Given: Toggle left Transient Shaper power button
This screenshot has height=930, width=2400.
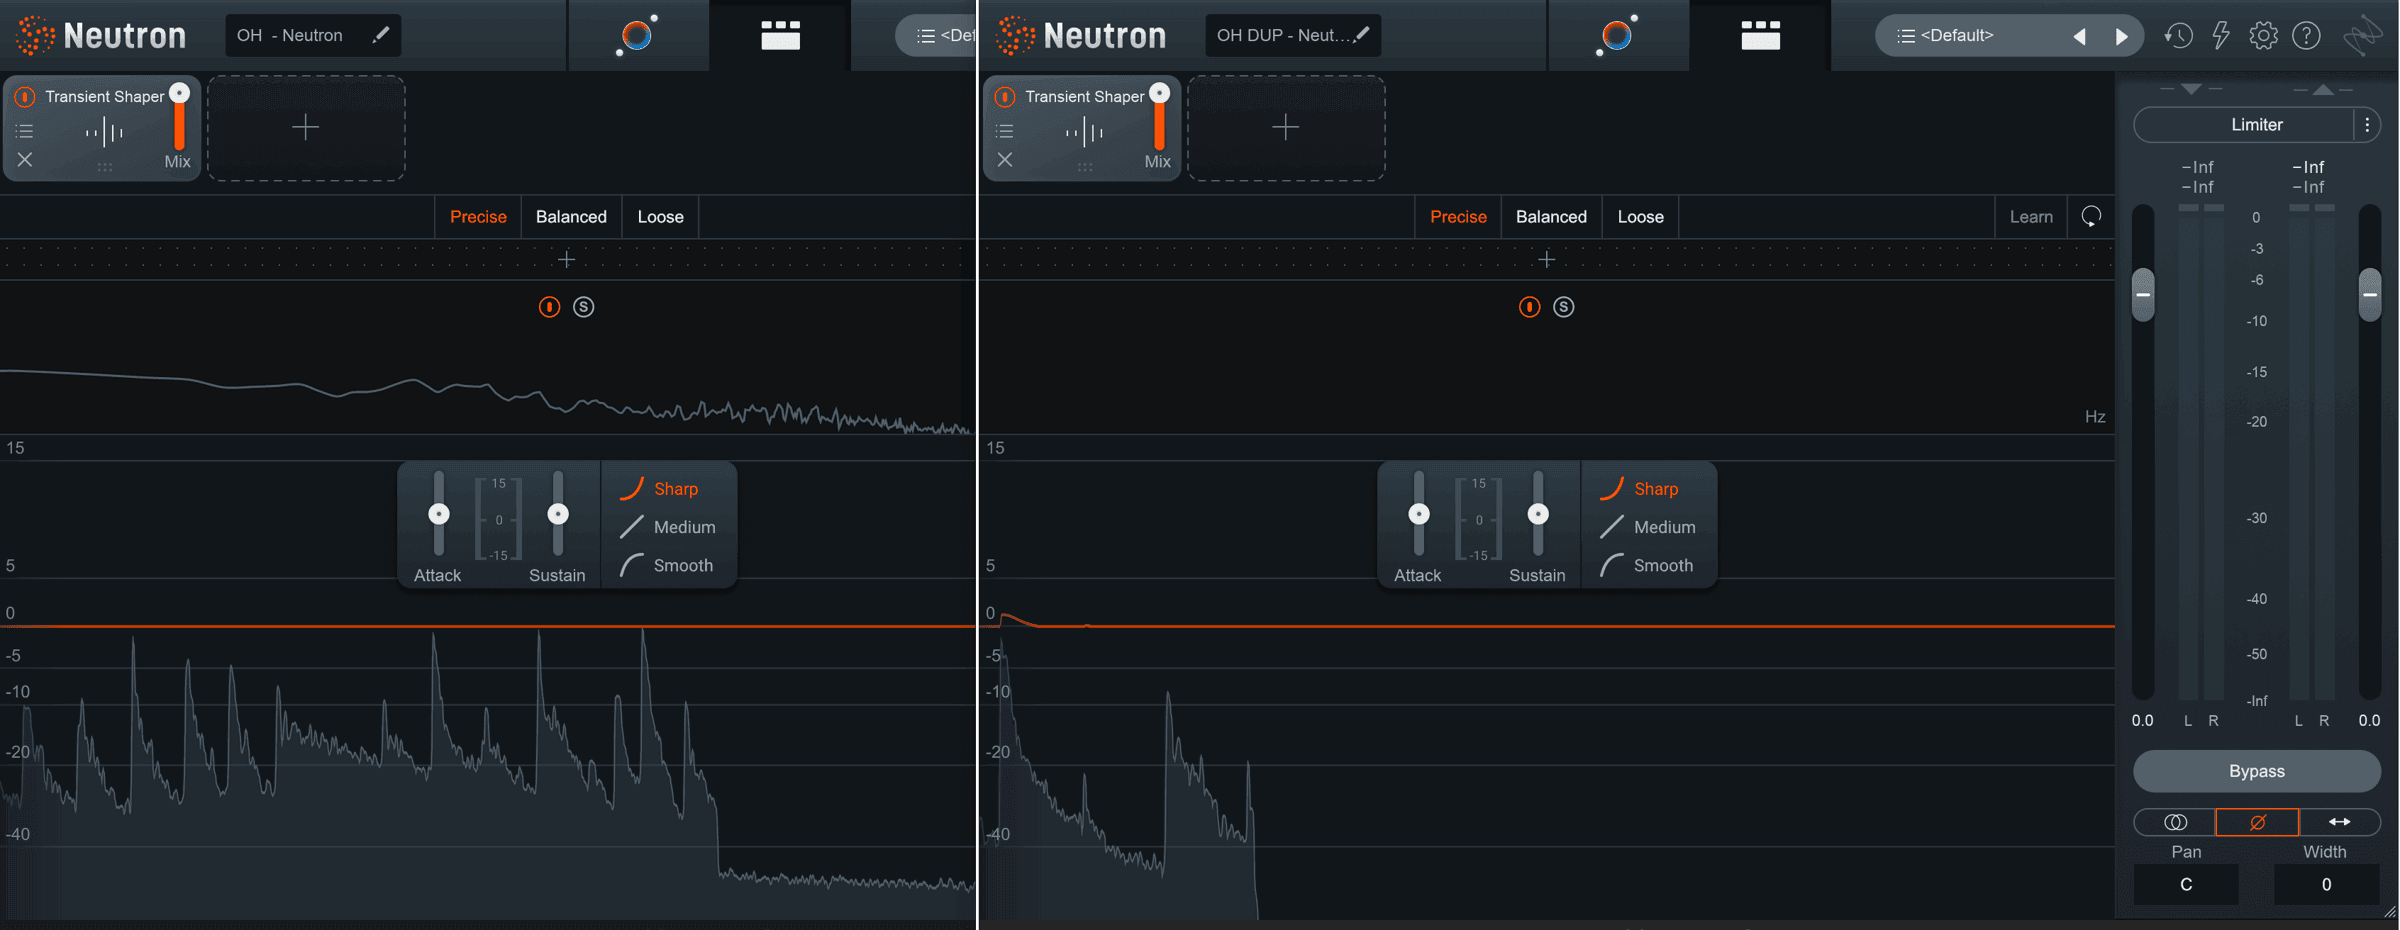Looking at the screenshot, I should (25, 97).
